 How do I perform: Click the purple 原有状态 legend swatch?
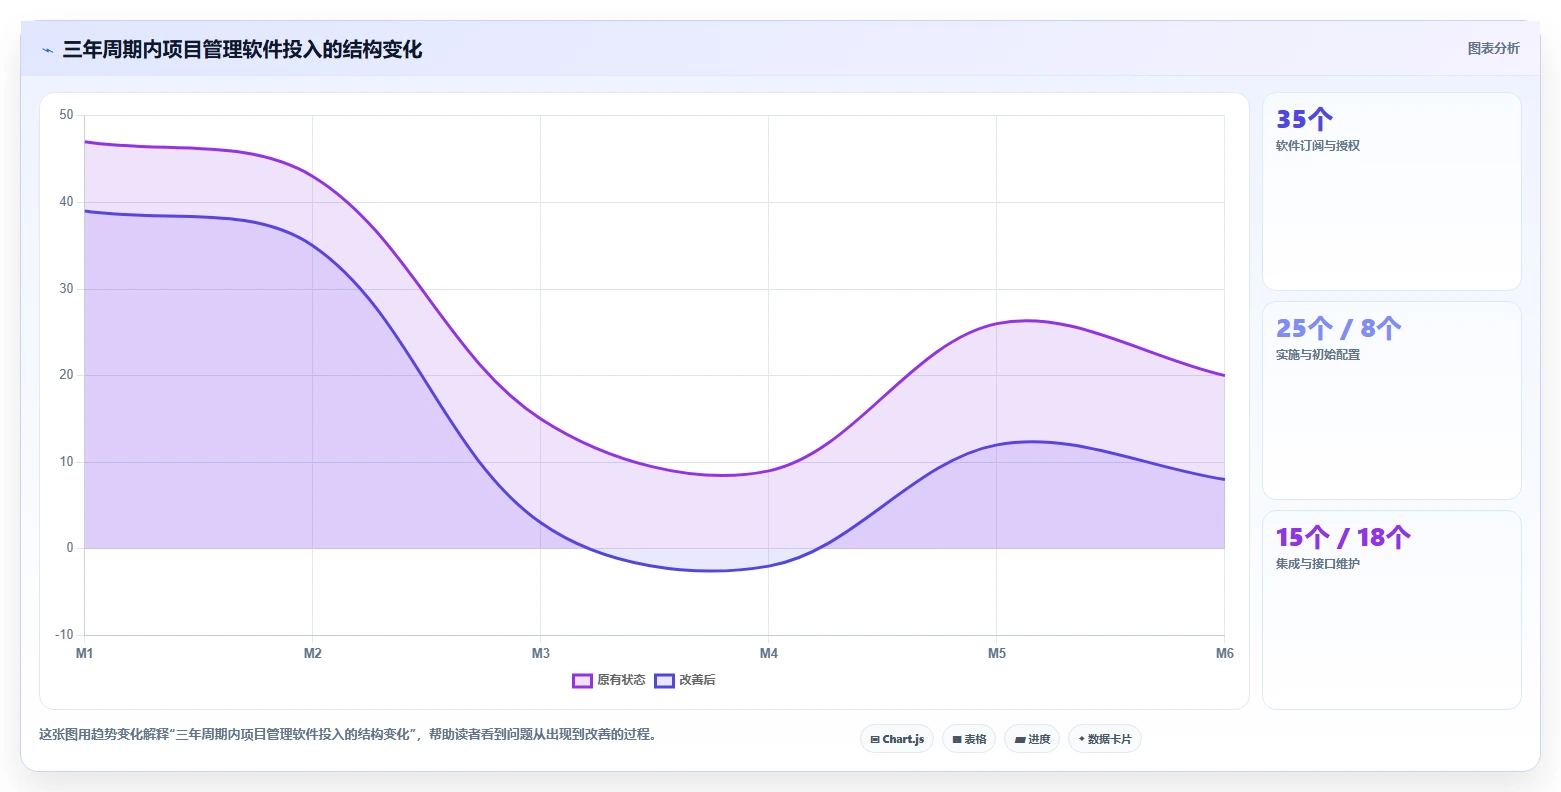coord(583,680)
